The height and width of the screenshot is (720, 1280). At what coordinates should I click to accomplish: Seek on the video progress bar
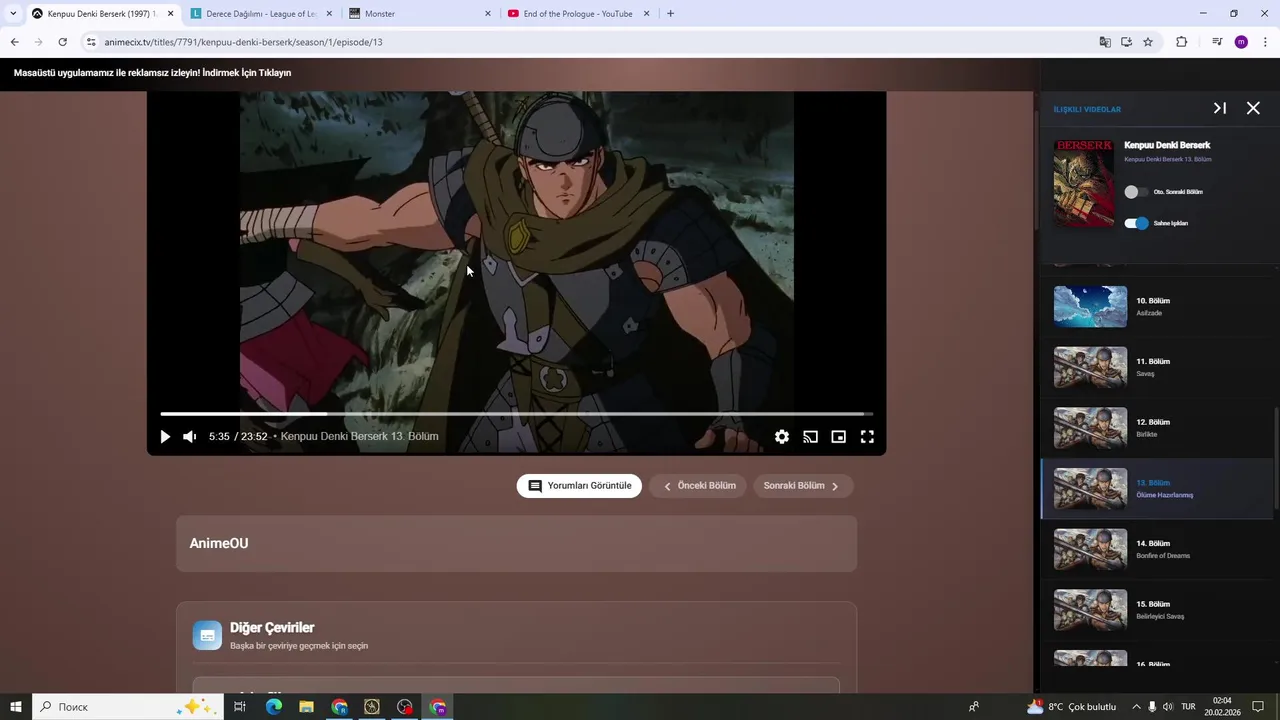tap(516, 413)
